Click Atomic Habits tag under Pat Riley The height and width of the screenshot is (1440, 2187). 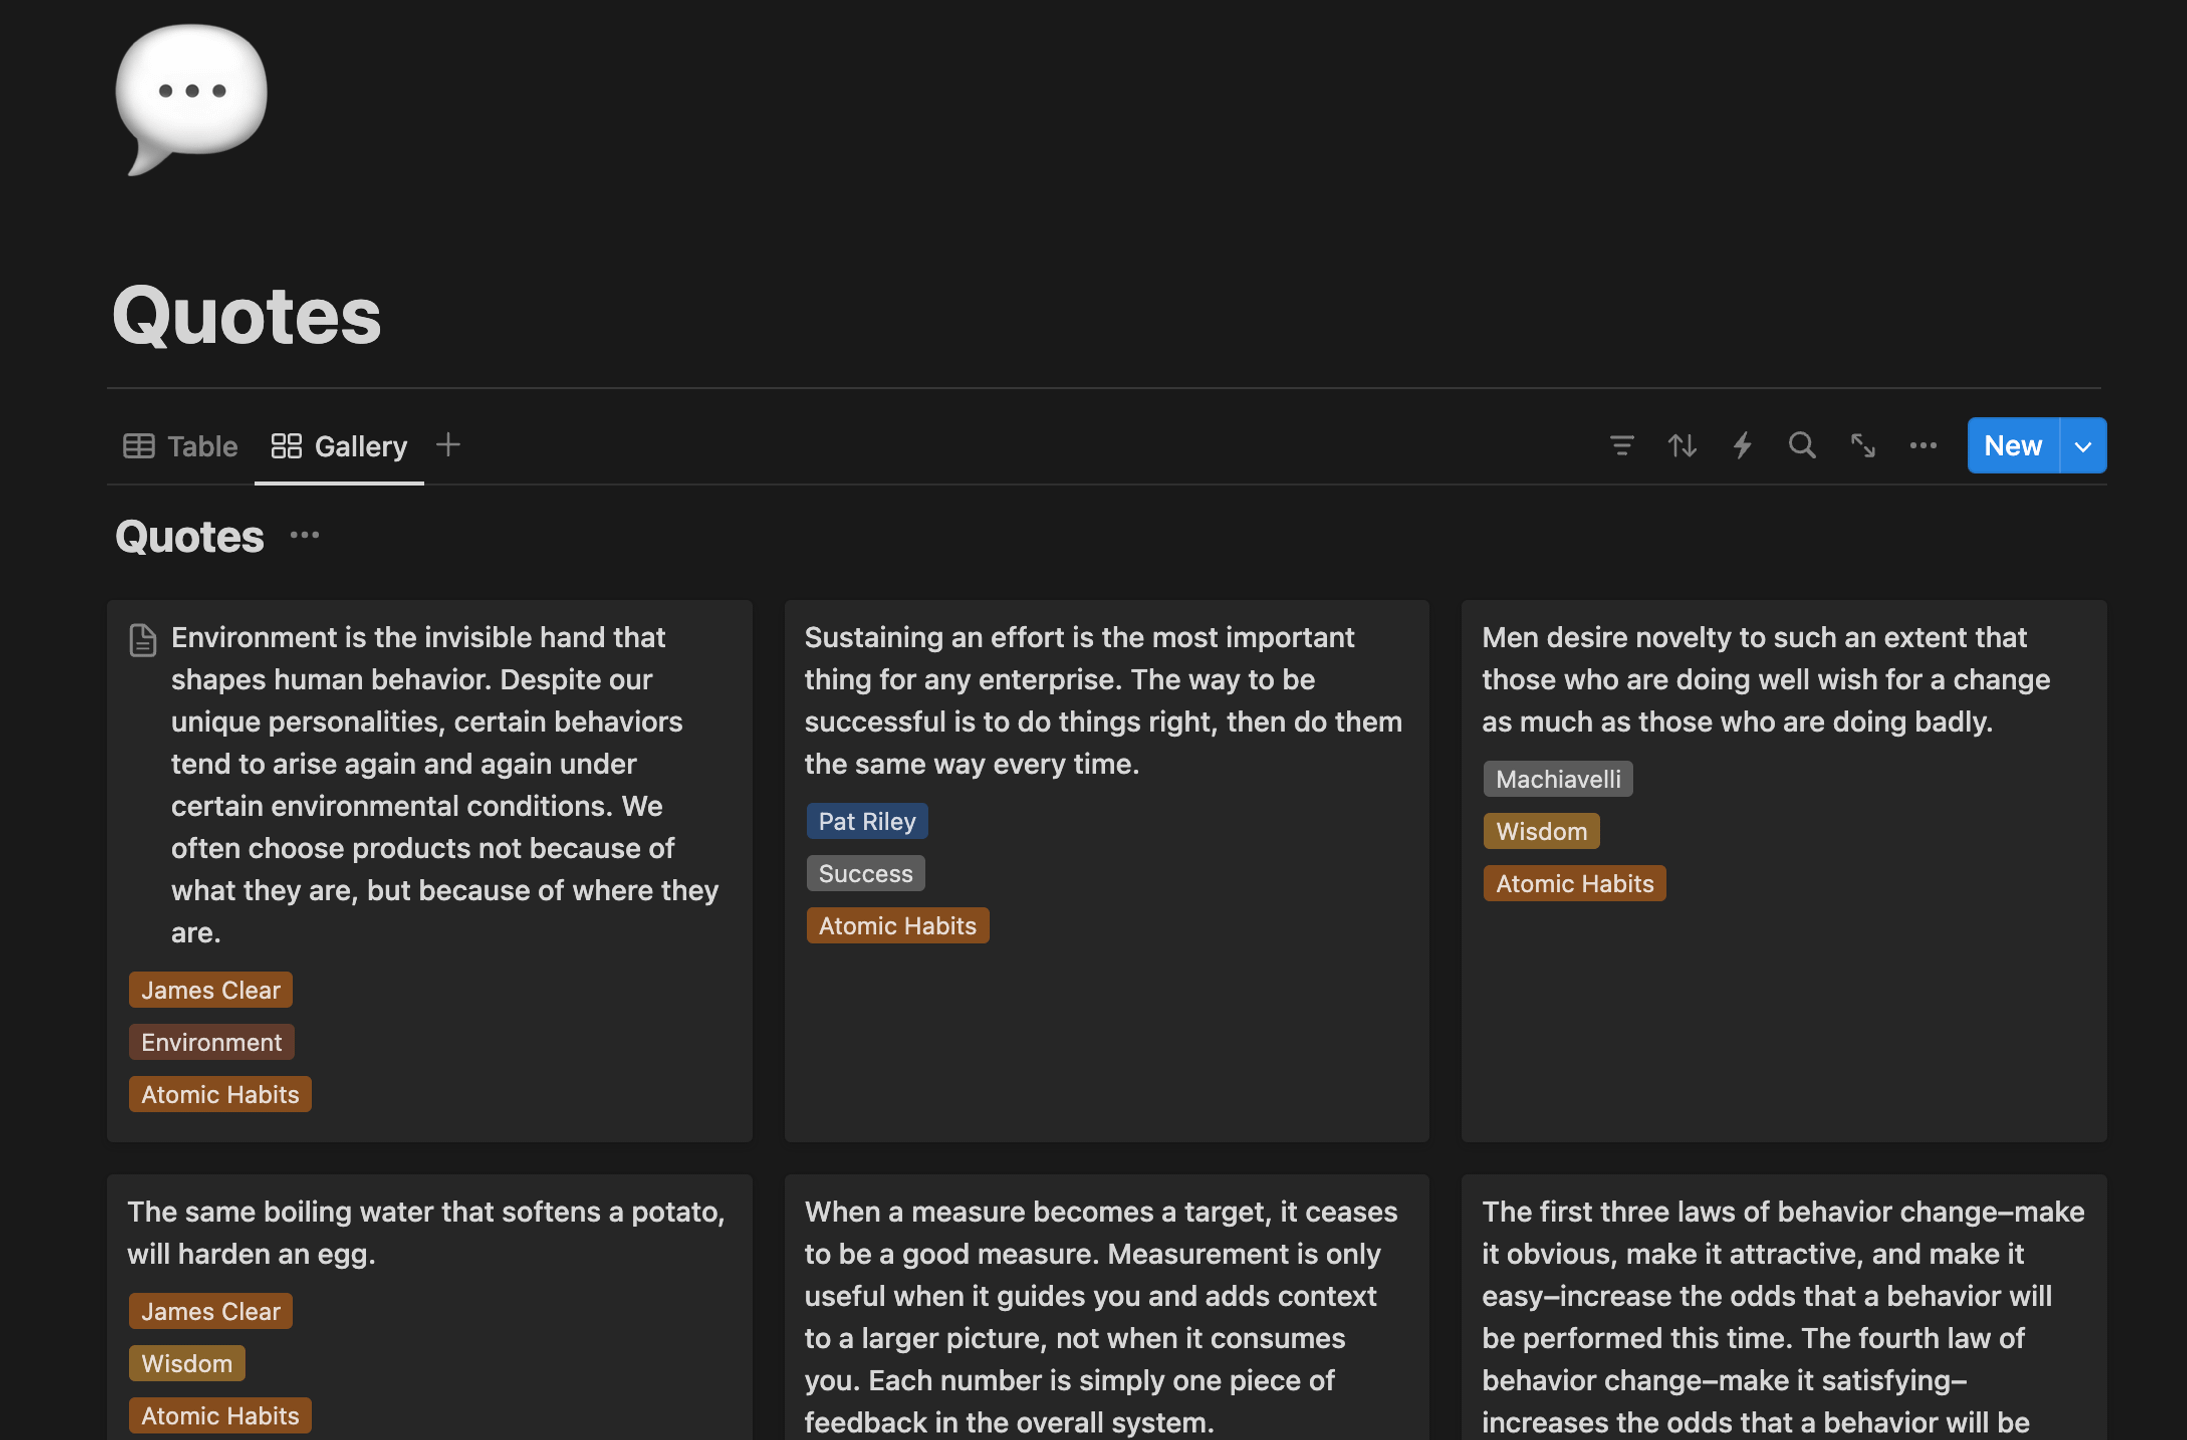(x=897, y=925)
